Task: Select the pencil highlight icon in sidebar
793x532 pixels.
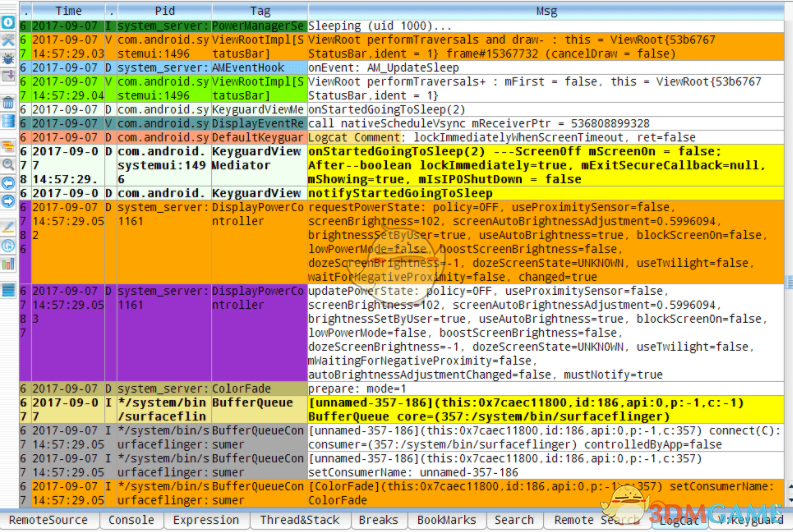Action: point(8,228)
